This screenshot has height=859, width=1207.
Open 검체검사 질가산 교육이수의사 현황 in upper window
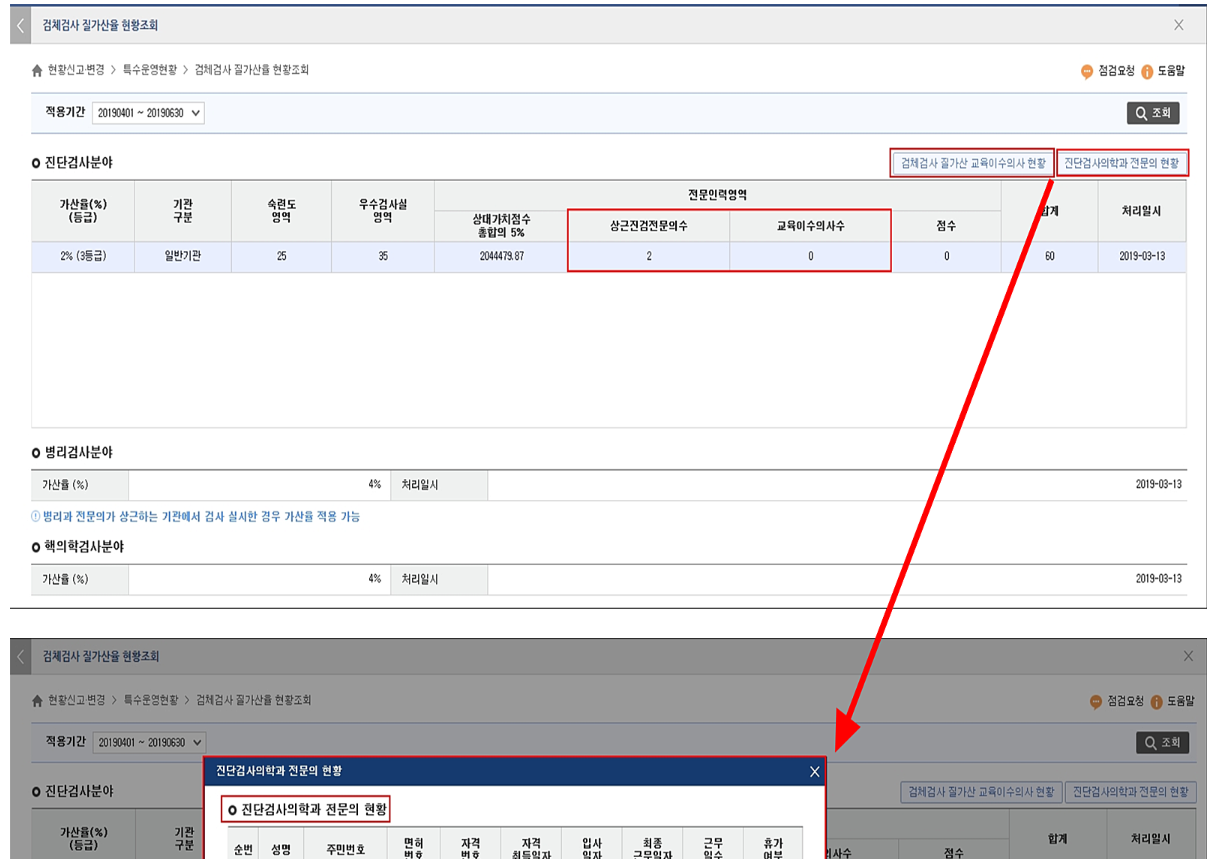tap(972, 163)
